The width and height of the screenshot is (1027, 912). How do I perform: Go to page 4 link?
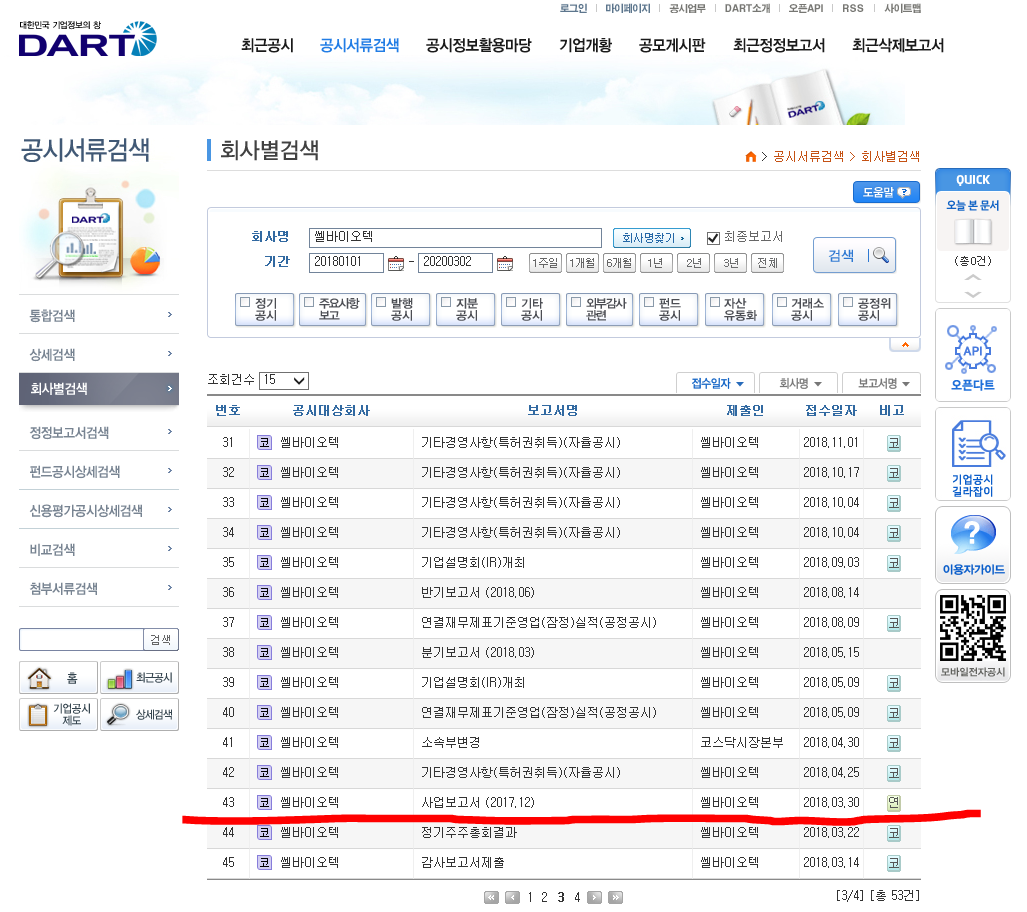pos(577,898)
